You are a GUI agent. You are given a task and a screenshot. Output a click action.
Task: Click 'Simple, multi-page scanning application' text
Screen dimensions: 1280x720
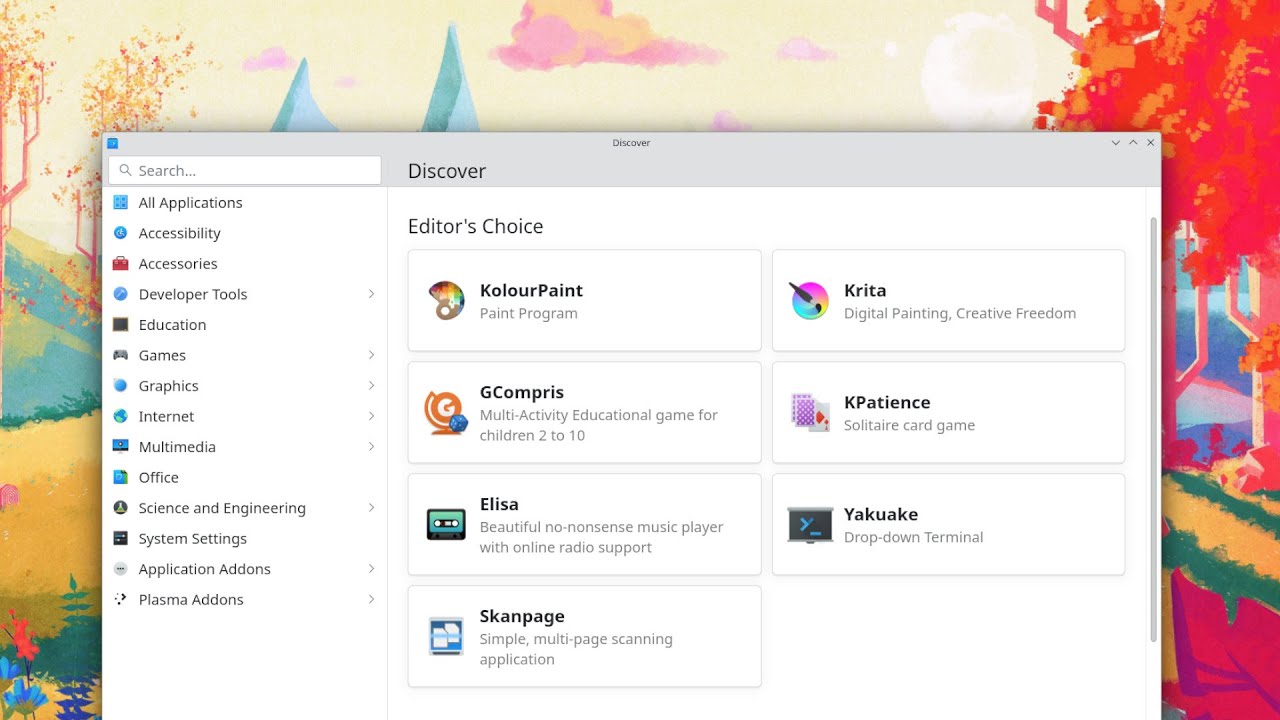click(x=576, y=649)
